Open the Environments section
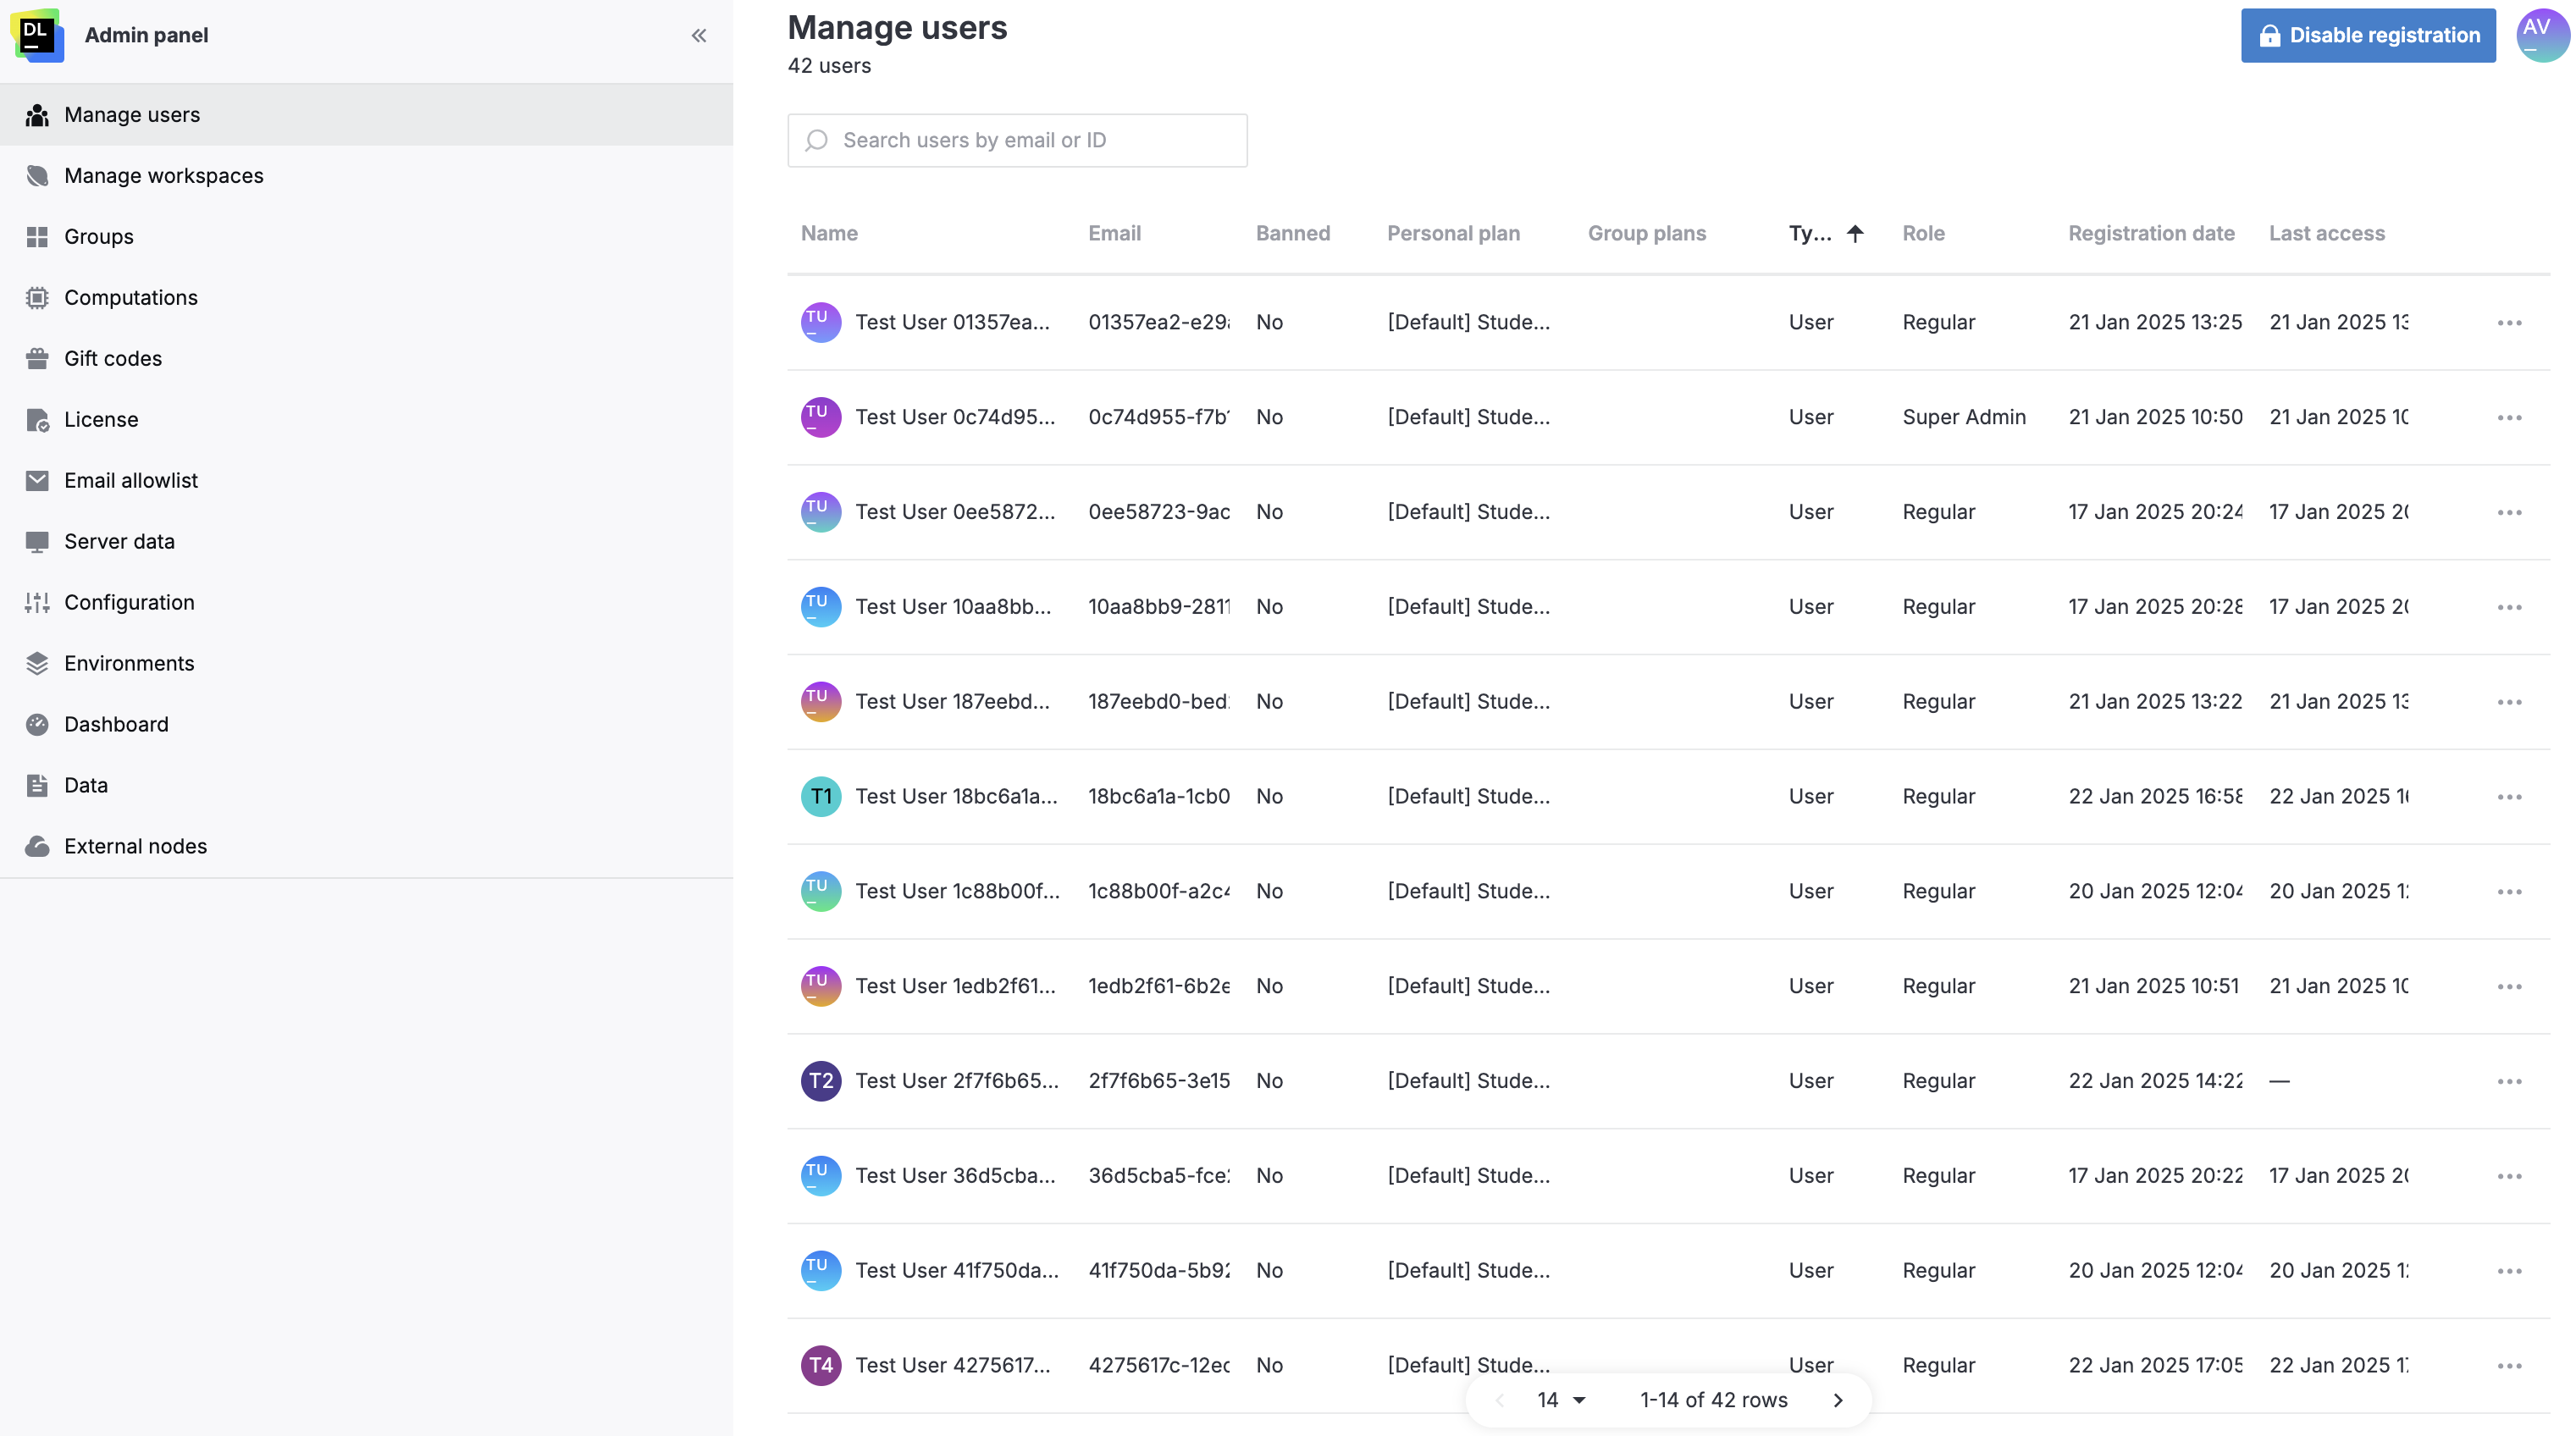The image size is (2576, 1436). pyautogui.click(x=129, y=663)
